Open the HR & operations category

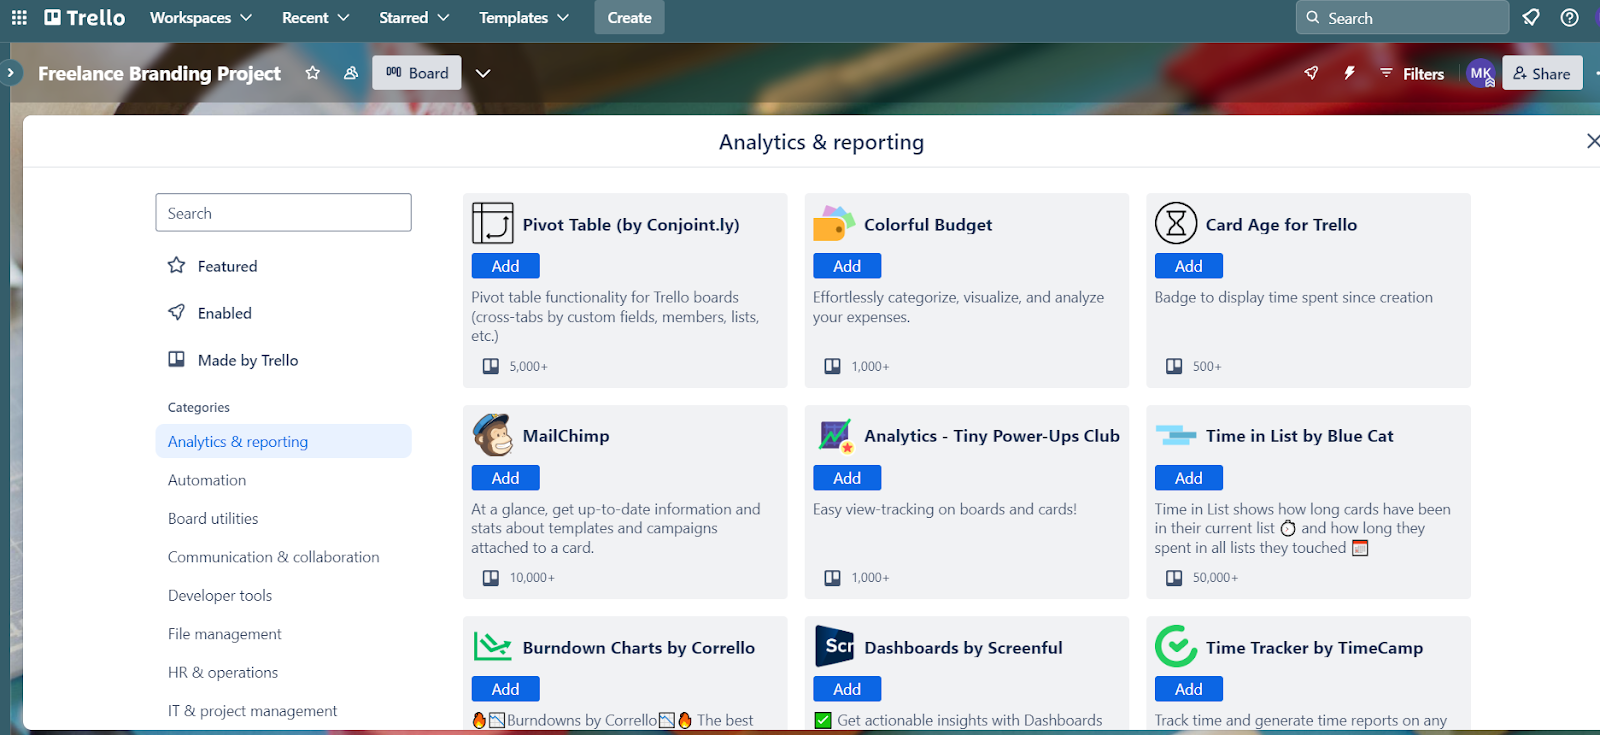223,672
